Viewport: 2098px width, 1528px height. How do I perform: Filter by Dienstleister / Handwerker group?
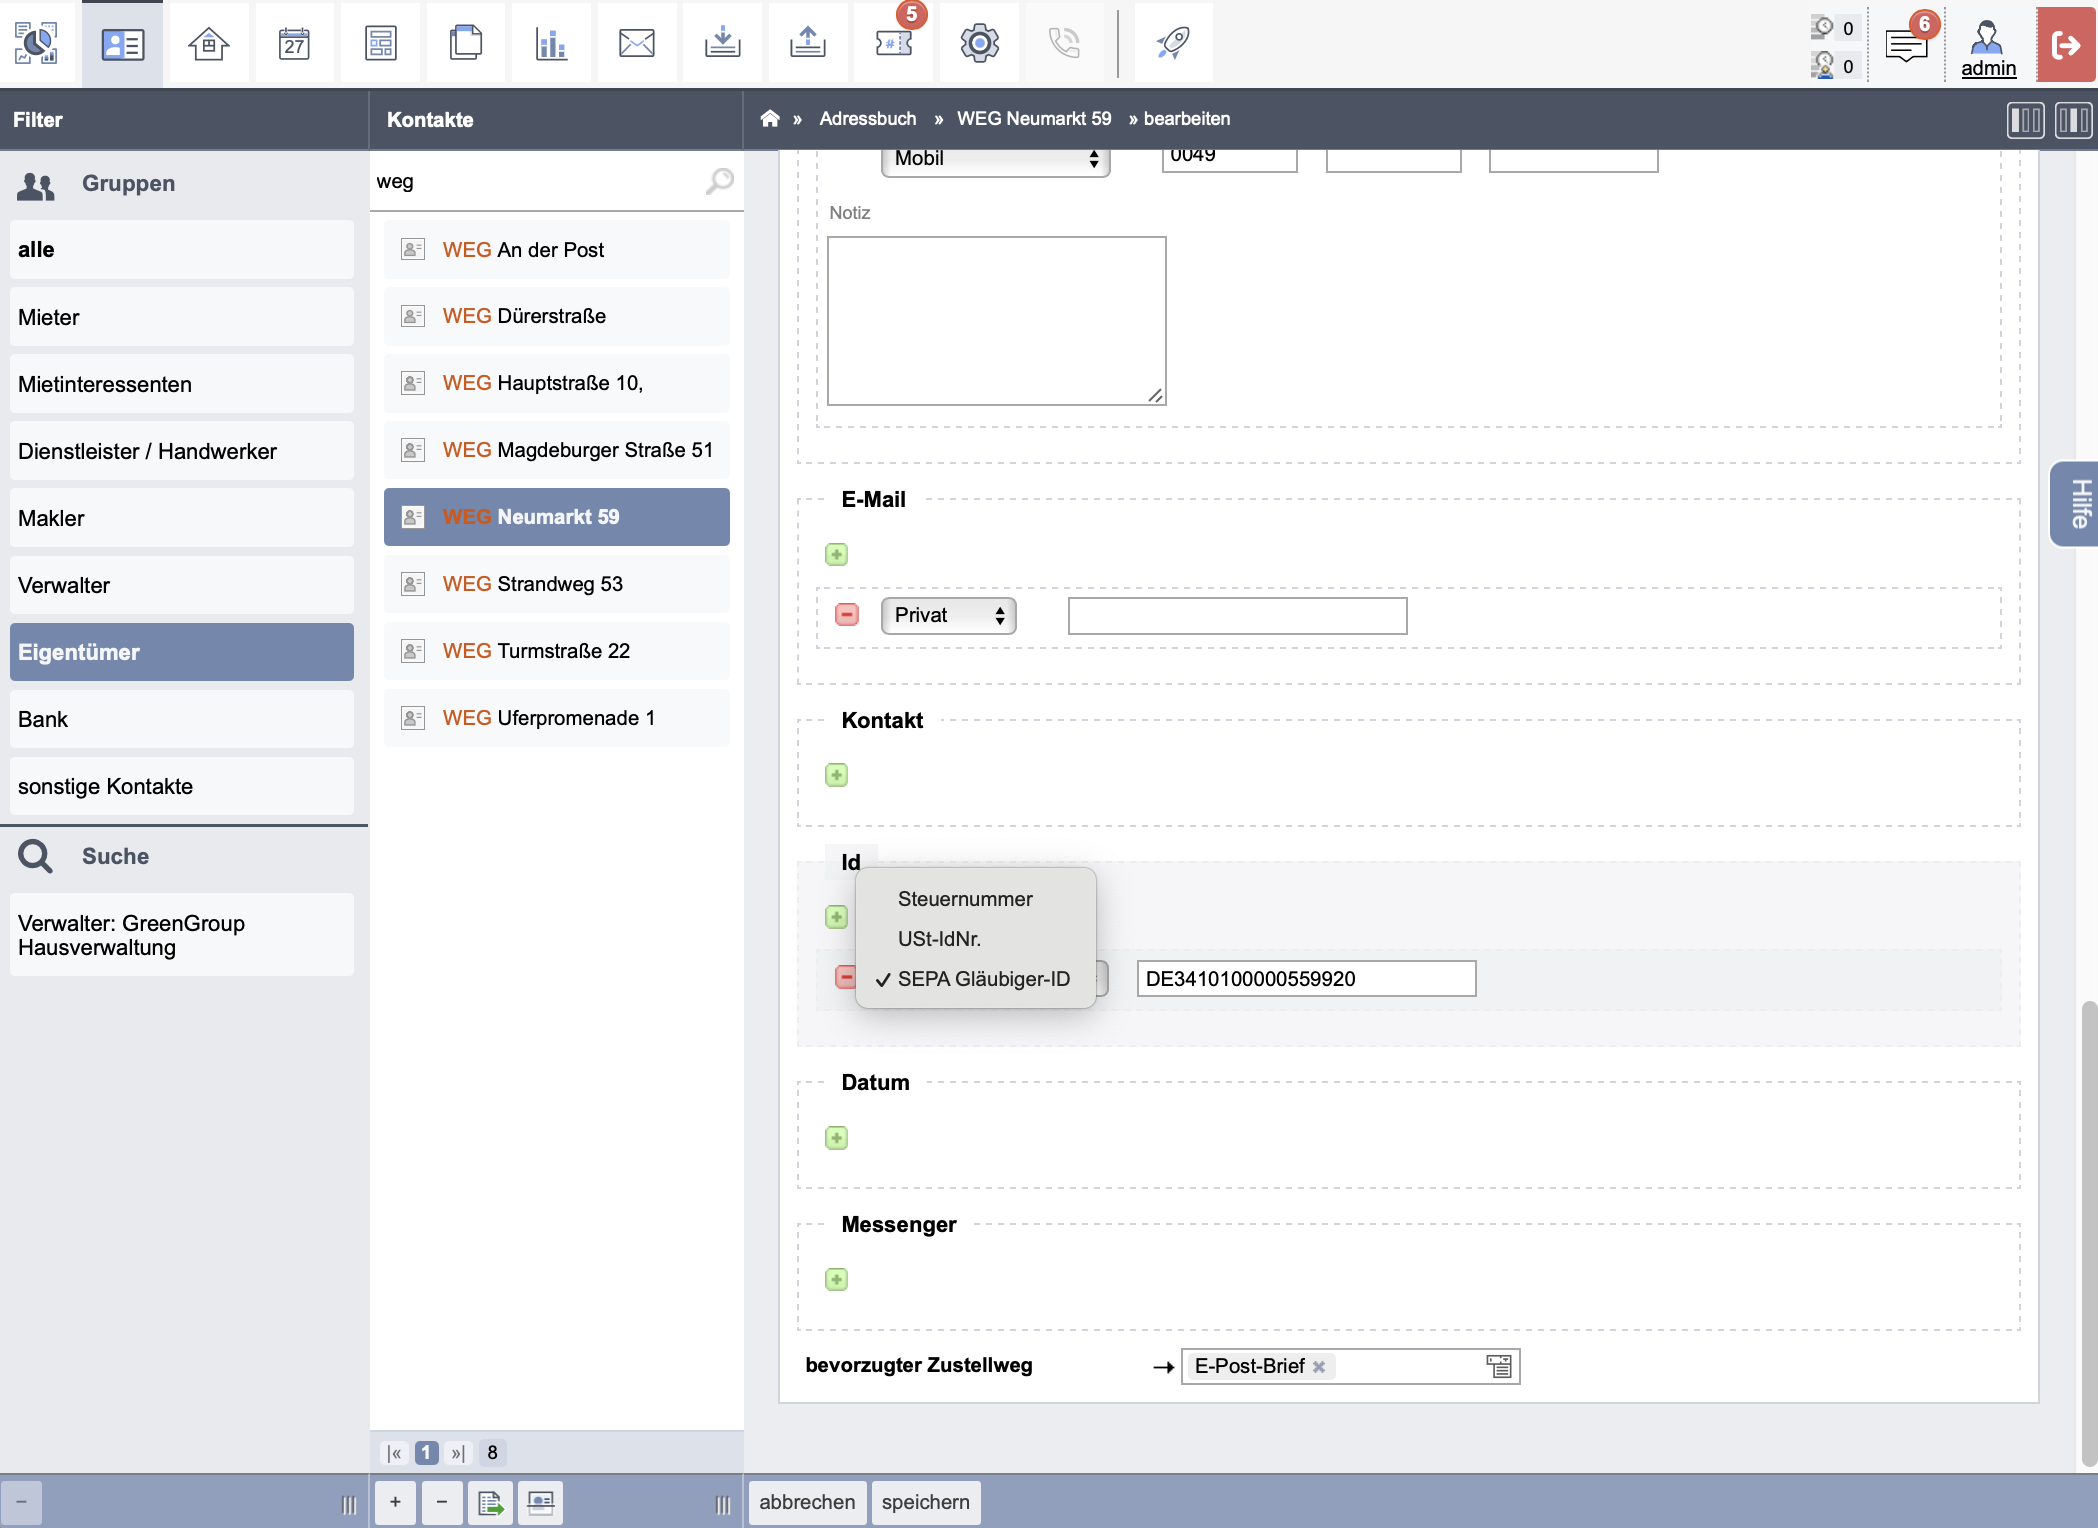(x=182, y=451)
